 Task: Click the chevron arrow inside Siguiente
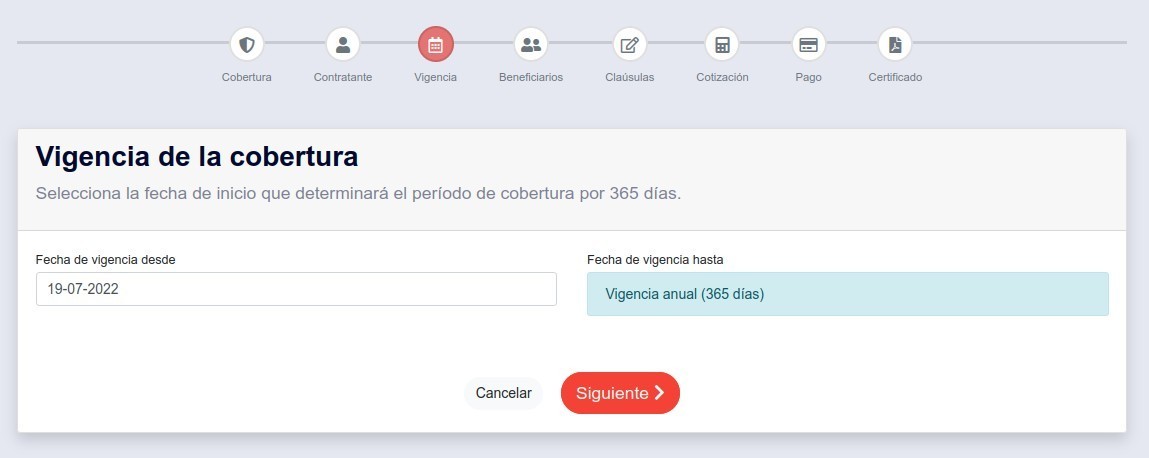pyautogui.click(x=659, y=393)
